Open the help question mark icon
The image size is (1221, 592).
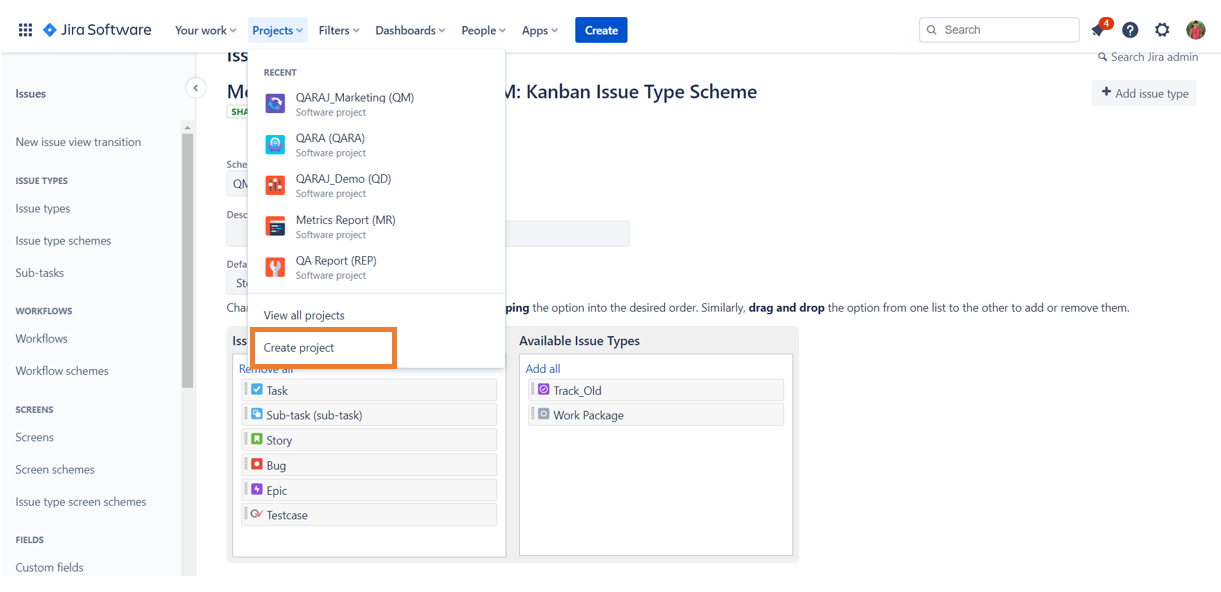coord(1130,30)
